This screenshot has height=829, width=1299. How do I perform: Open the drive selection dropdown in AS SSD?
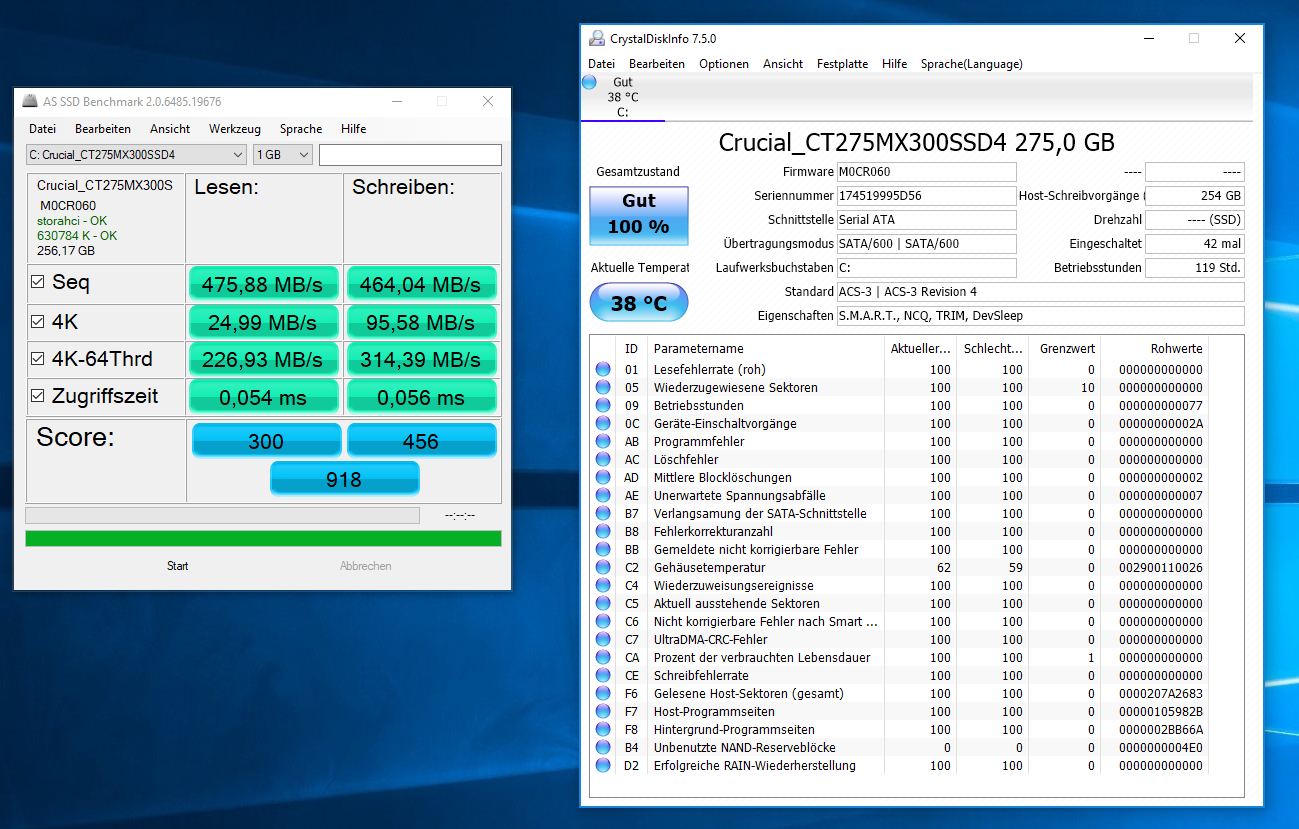pyautogui.click(x=136, y=155)
